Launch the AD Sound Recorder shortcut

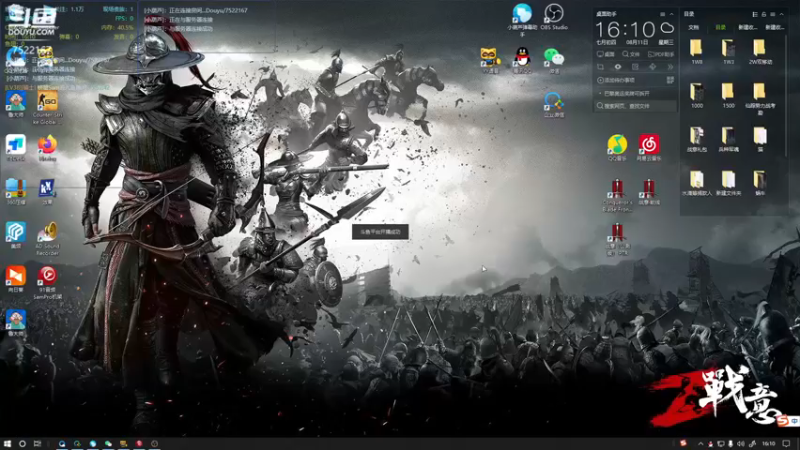point(47,232)
